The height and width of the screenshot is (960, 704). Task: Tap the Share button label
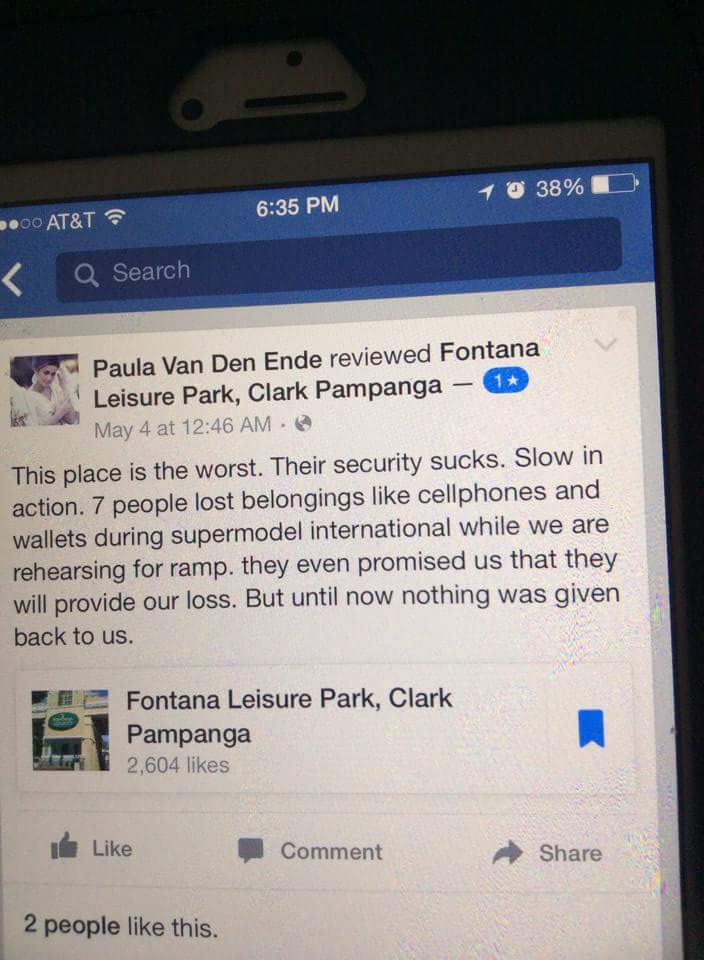click(571, 853)
